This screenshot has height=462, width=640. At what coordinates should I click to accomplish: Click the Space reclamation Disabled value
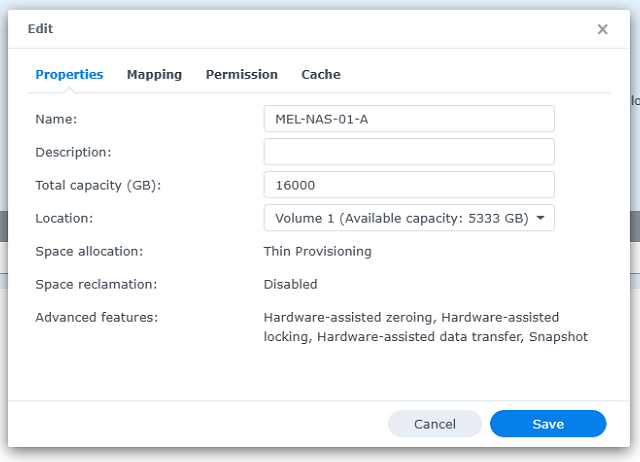[290, 284]
